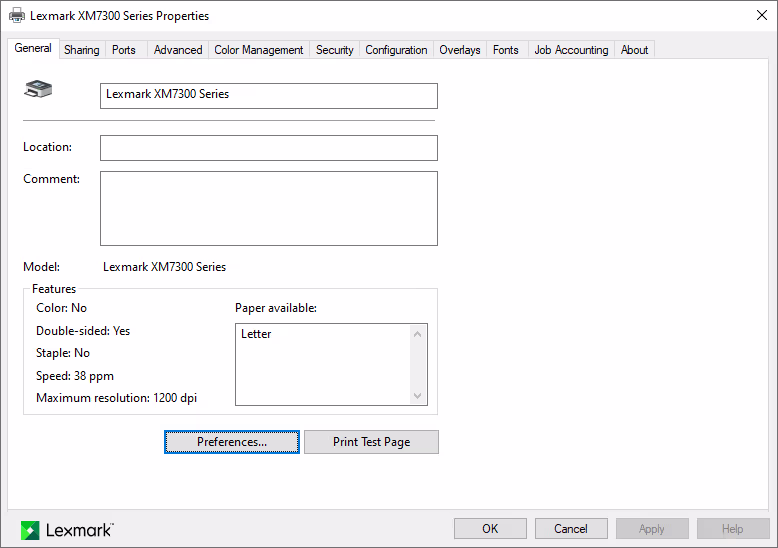Screen dimensions: 778x548
Task: Click the Apply button
Action: [652, 529]
